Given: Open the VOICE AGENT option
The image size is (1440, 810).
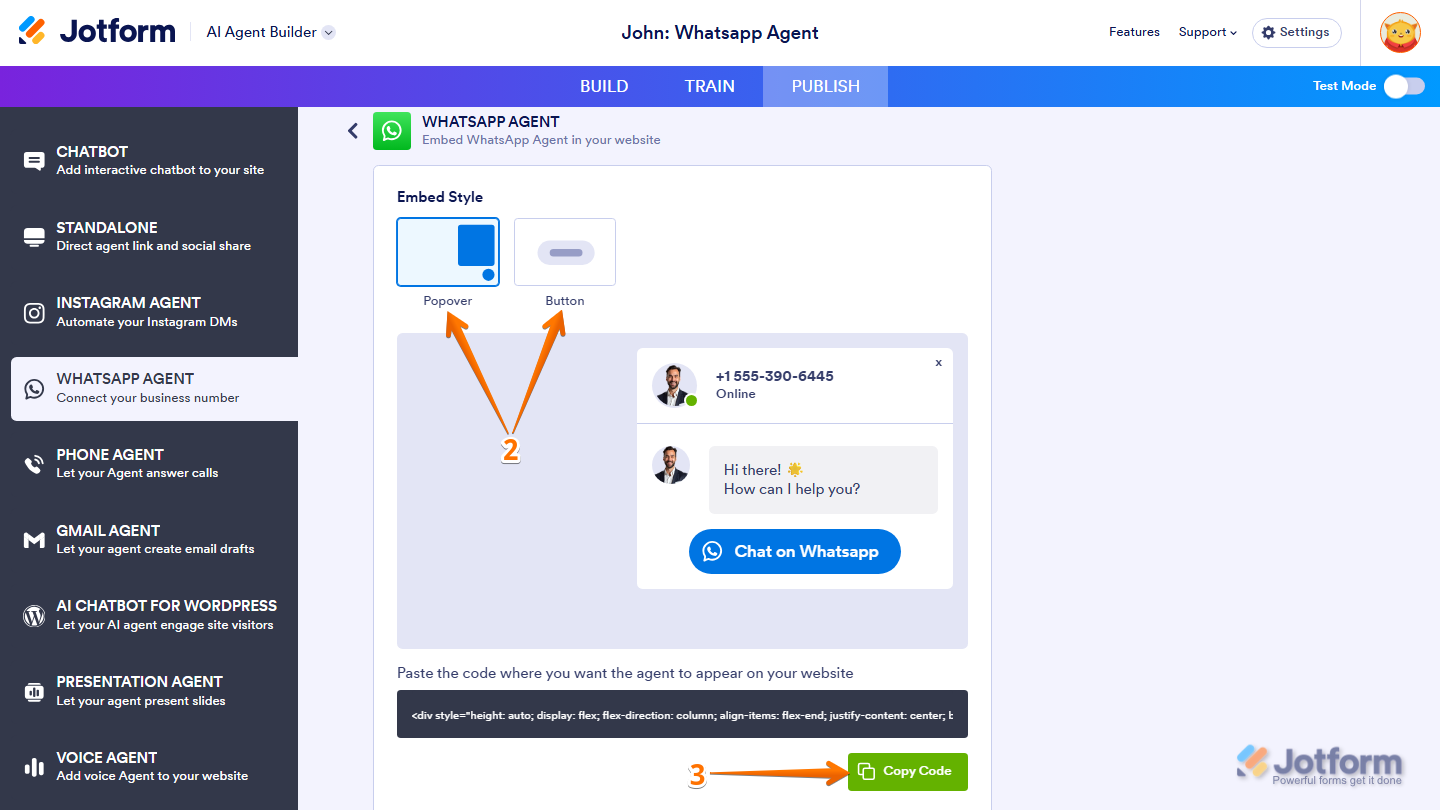Looking at the screenshot, I should tap(149, 766).
